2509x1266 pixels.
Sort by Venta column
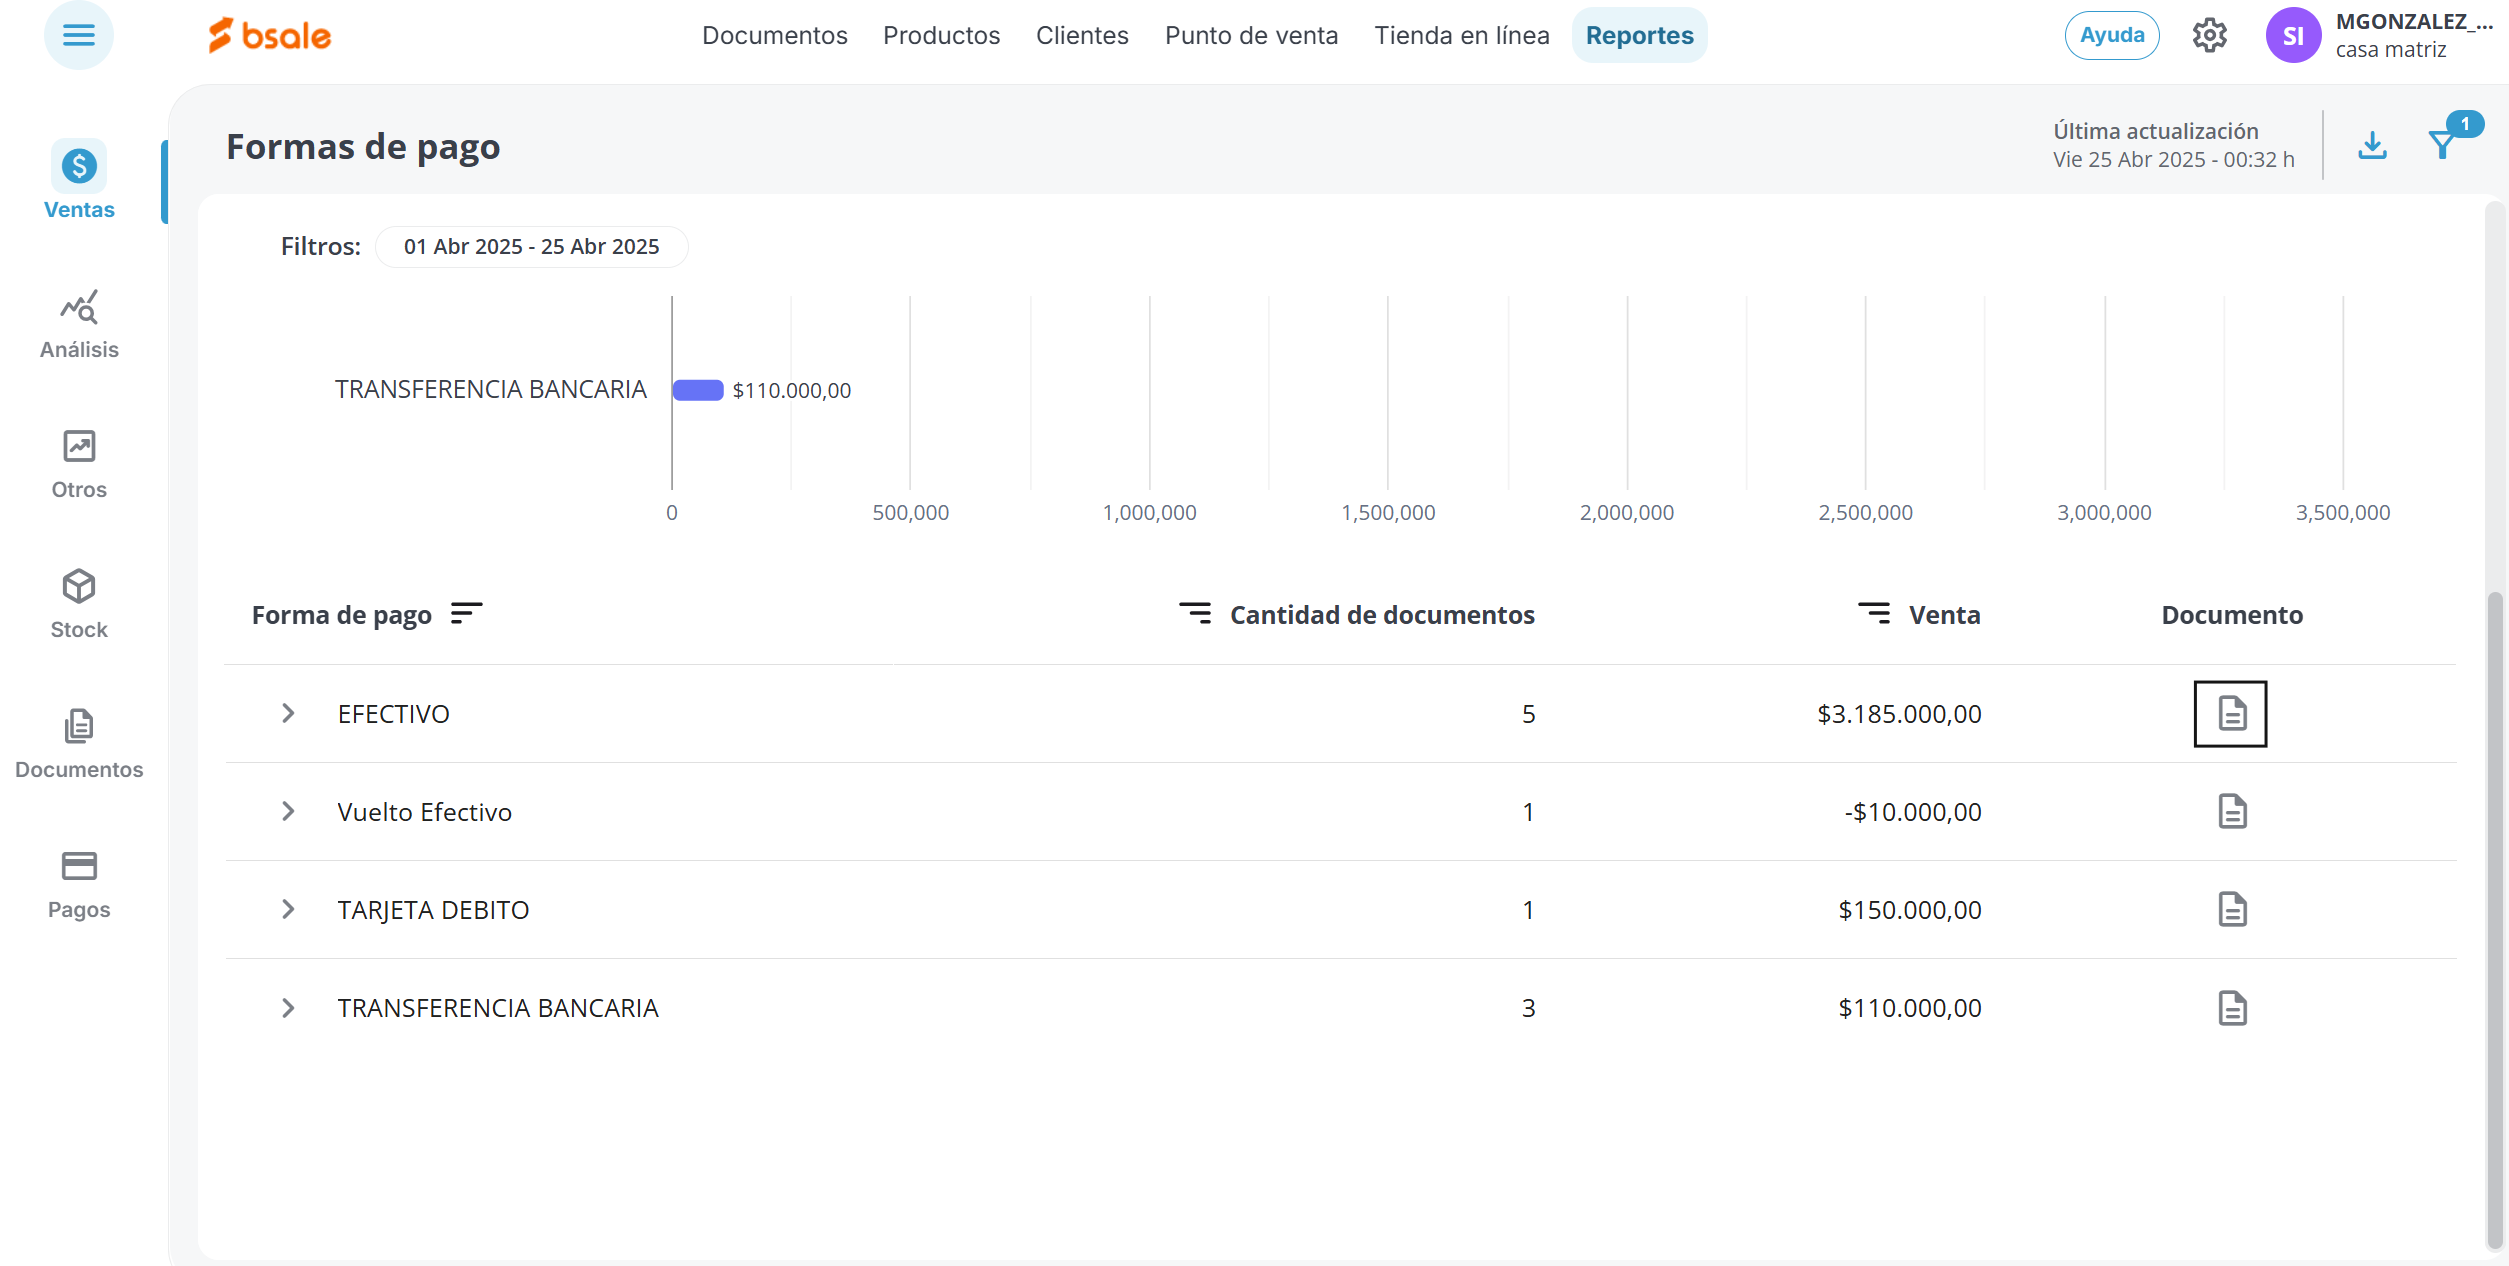pos(1874,613)
